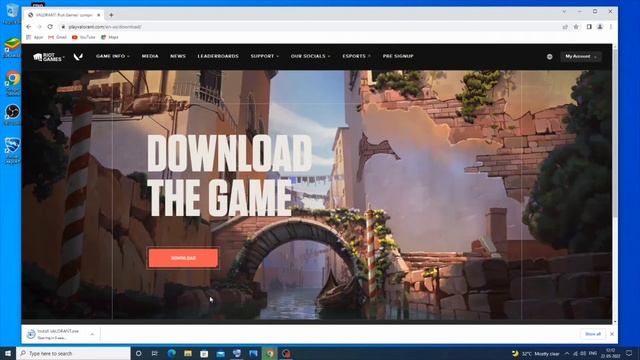Image resolution: width=640 pixels, height=360 pixels.
Task: Click the site lock icon
Action: click(63, 27)
